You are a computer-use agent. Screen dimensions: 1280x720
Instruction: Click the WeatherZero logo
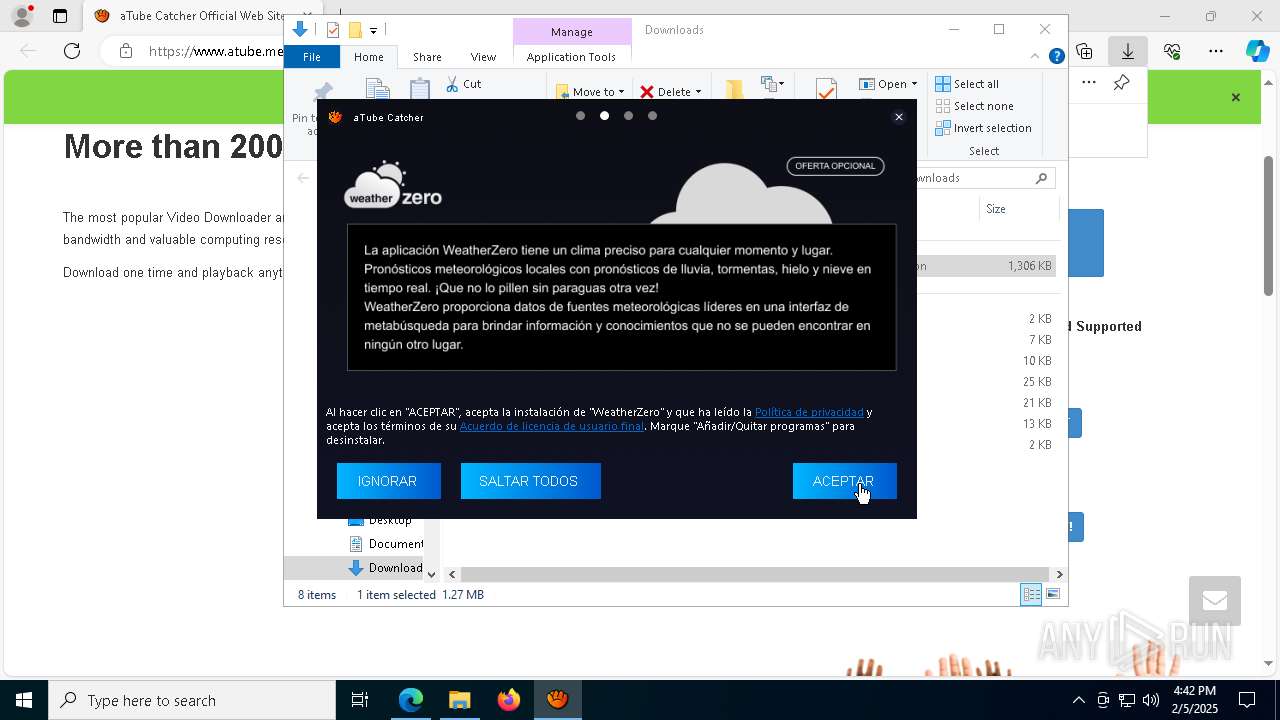(x=393, y=185)
